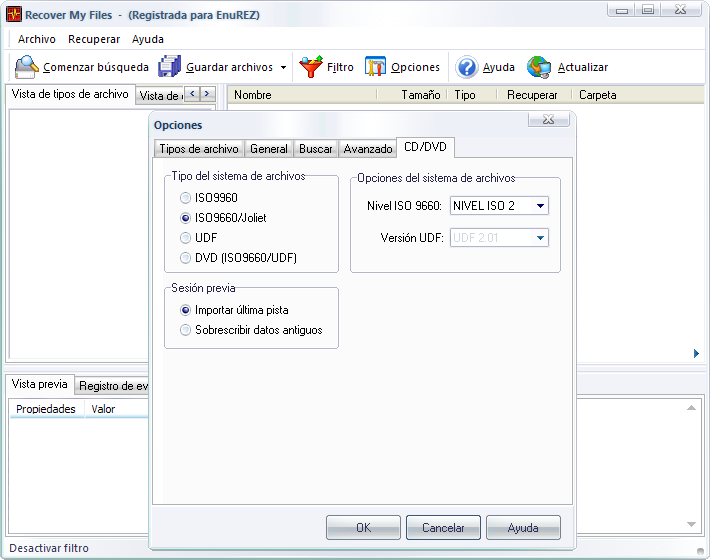710x560 pixels.
Task: Open the Guardar archivos dropdown arrow
Action: 283,68
